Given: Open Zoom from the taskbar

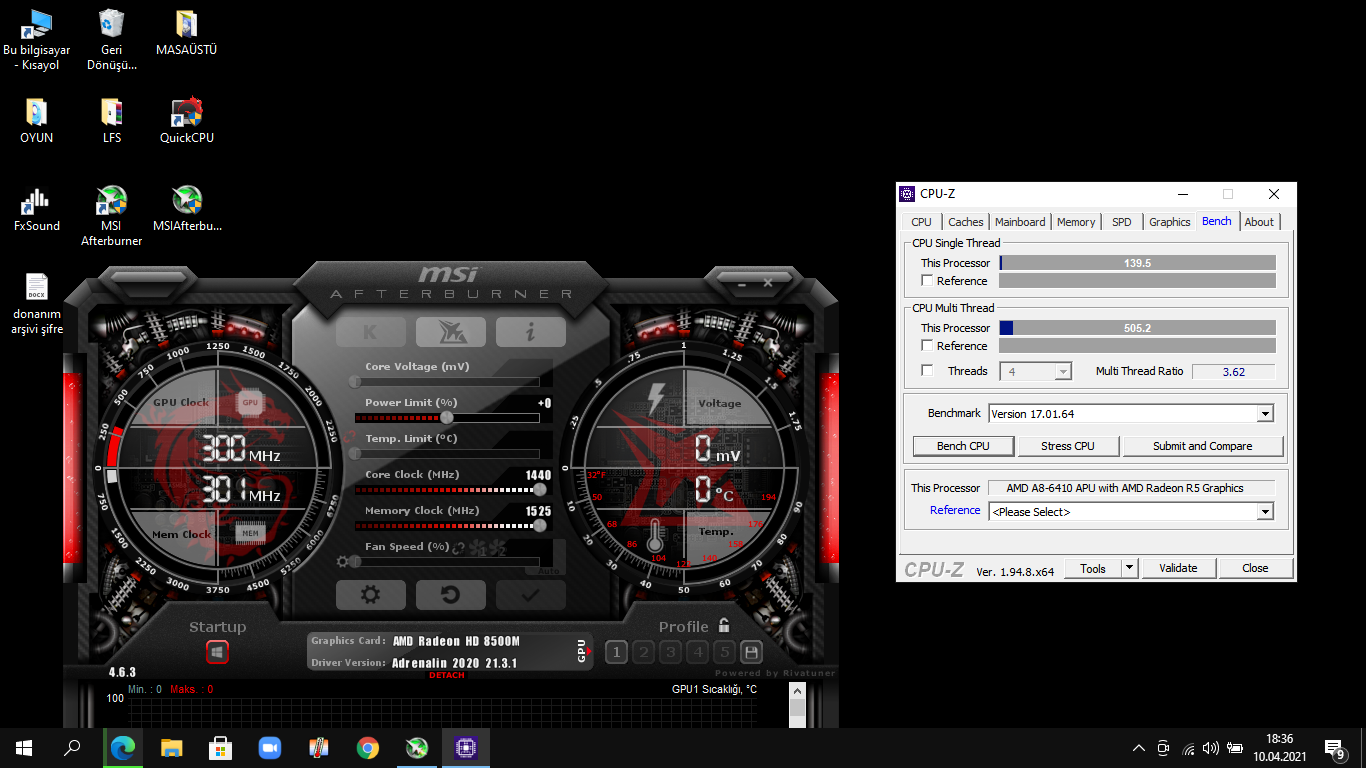Looking at the screenshot, I should click(270, 747).
